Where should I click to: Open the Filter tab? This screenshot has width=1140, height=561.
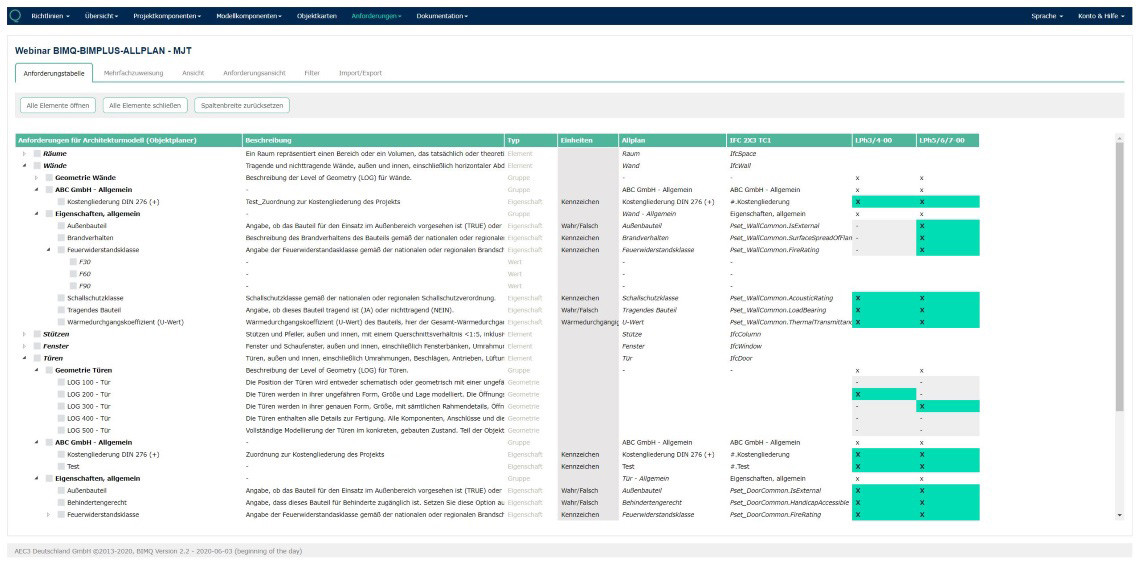312,73
